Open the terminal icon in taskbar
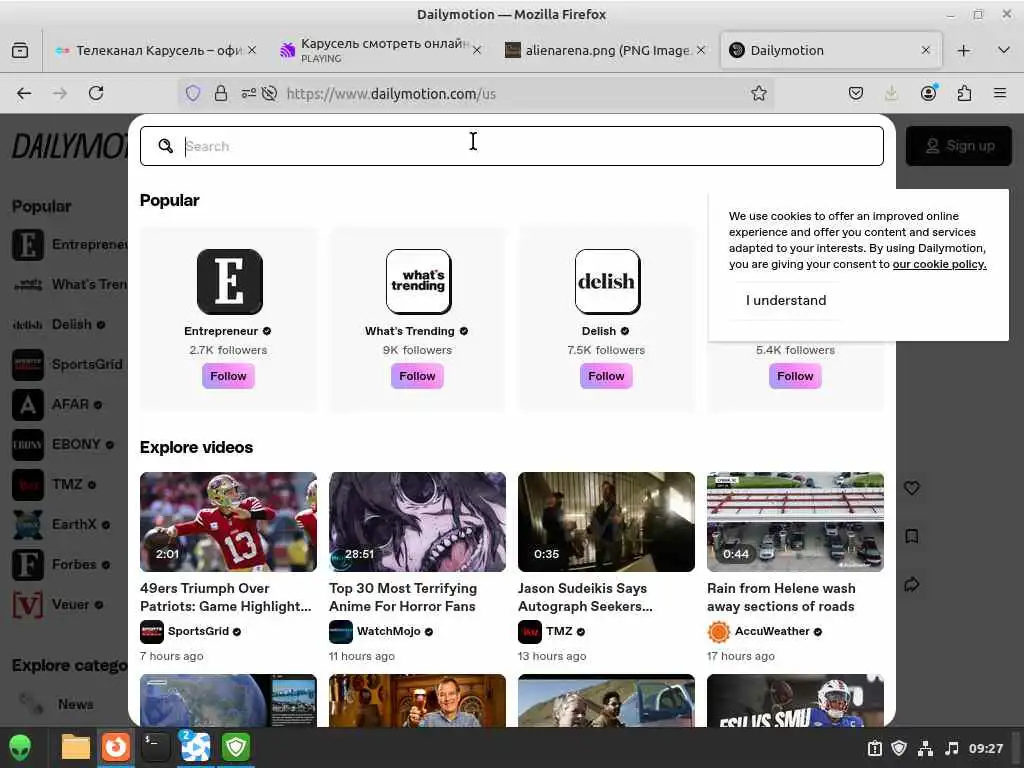Viewport: 1024px width, 768px height. [155, 748]
